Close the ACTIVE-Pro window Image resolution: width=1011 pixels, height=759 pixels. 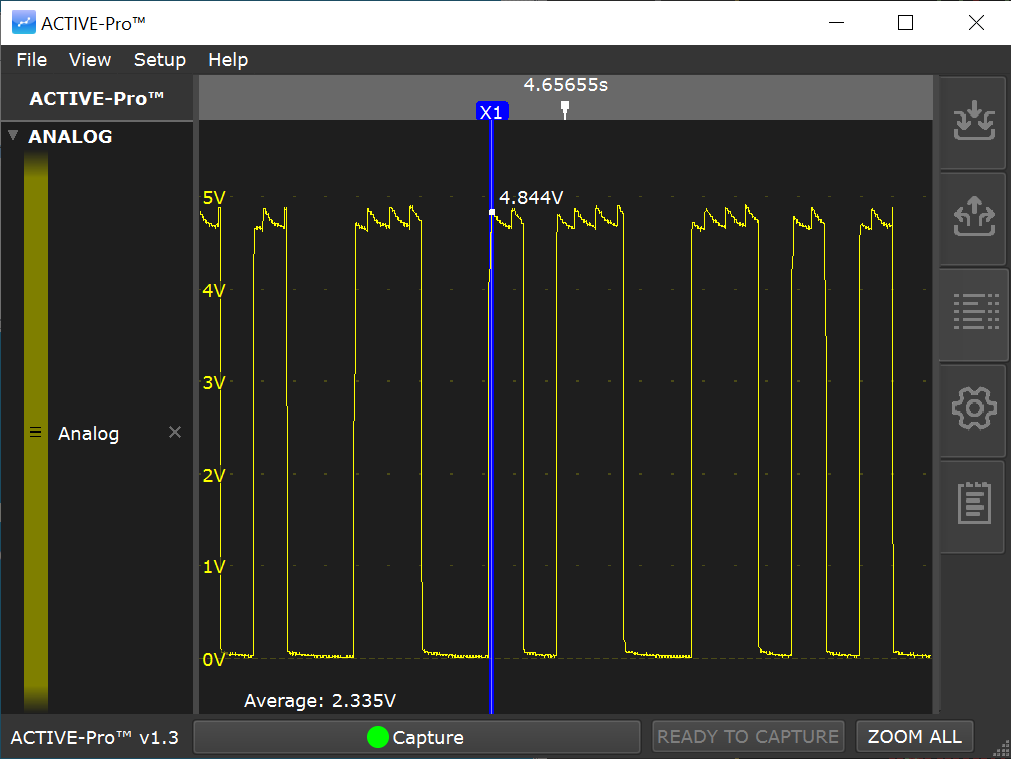976,23
